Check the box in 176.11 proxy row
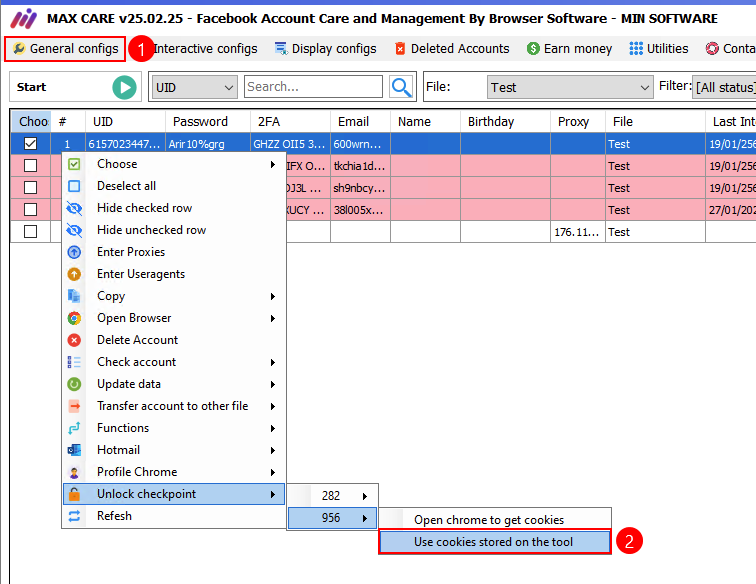The height and width of the screenshot is (584, 756). click(30, 232)
